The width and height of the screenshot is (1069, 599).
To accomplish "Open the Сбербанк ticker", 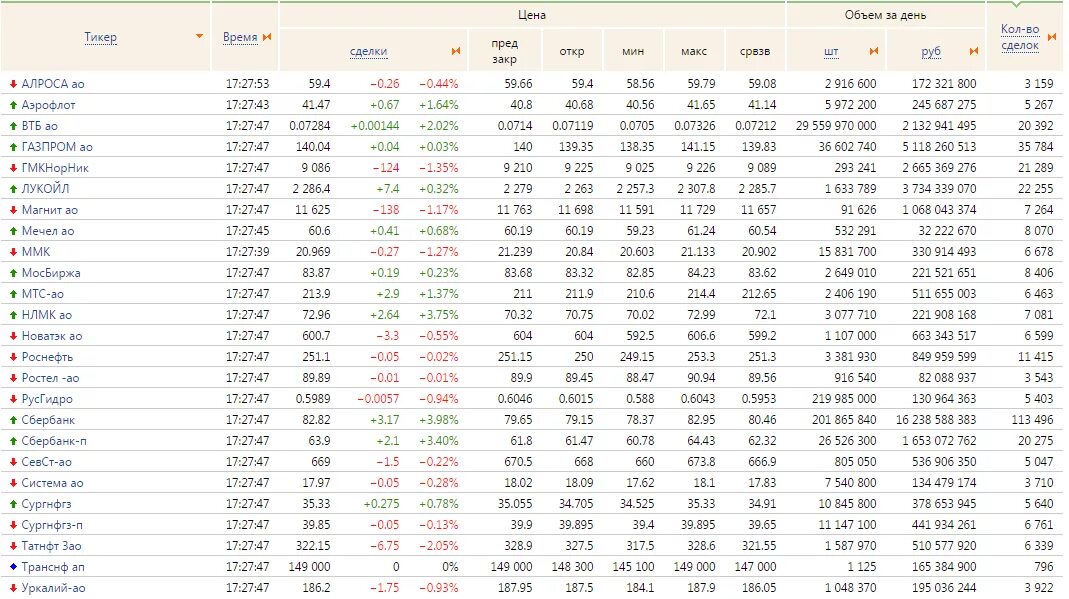I will pyautogui.click(x=48, y=420).
